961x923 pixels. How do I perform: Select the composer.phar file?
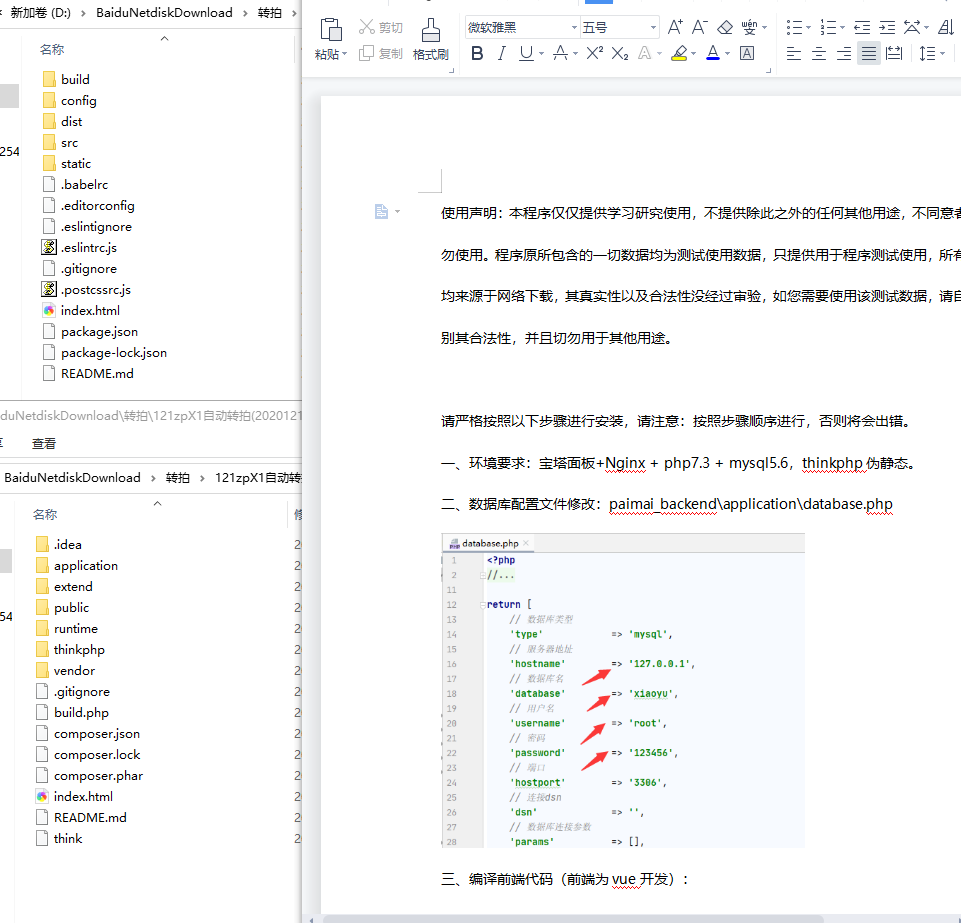(x=89, y=775)
